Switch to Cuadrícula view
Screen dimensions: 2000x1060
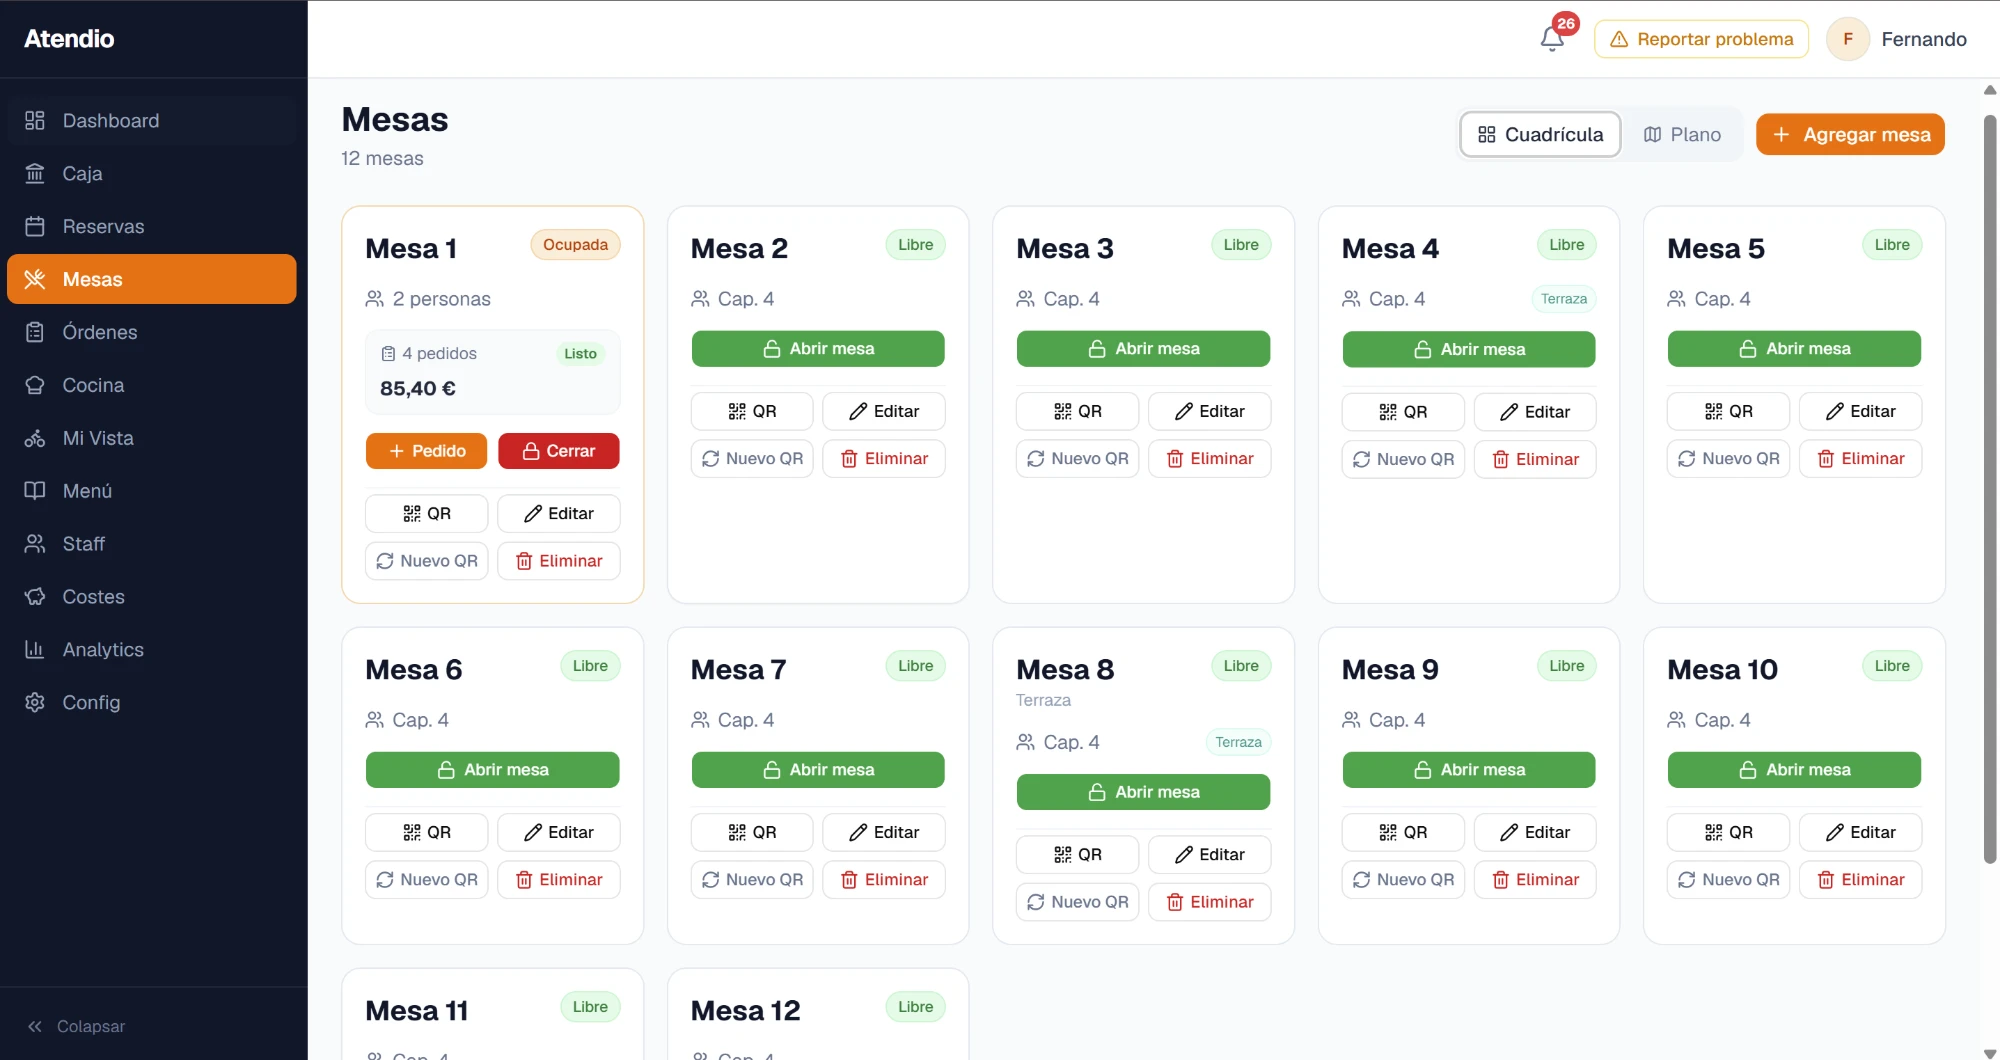(1540, 135)
